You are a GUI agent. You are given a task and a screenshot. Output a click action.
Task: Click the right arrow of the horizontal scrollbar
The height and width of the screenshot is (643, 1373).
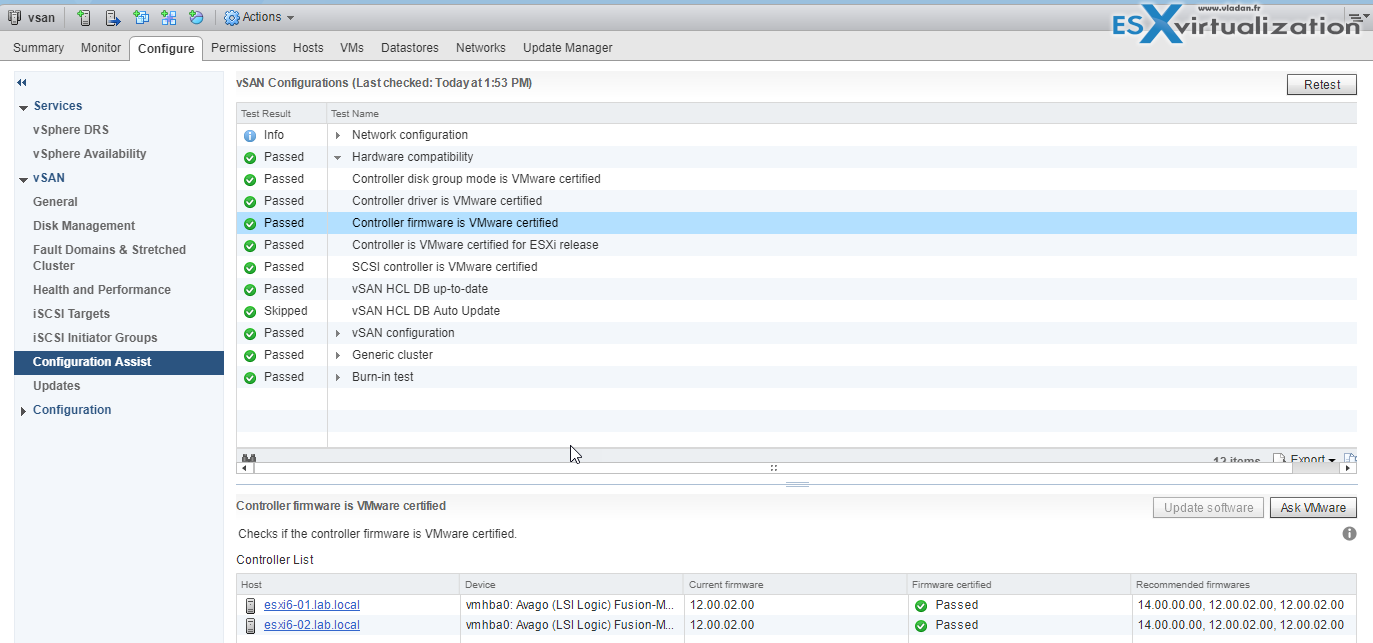point(1349,467)
